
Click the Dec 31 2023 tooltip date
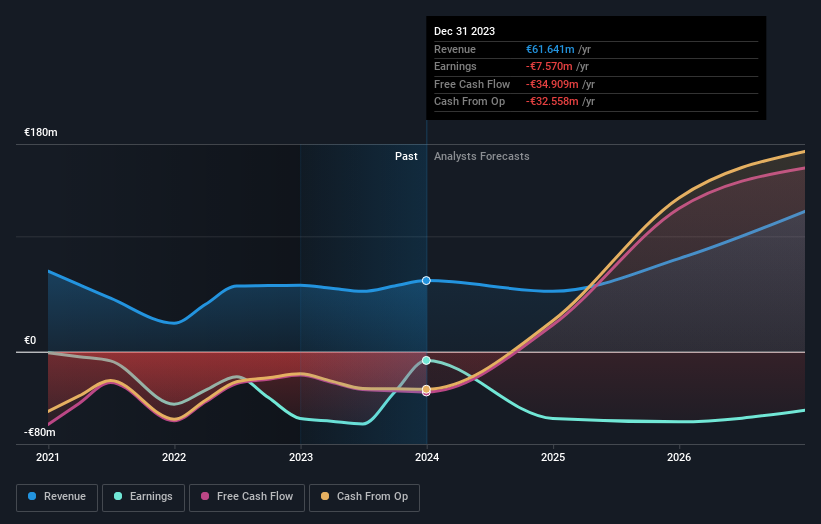[x=464, y=31]
